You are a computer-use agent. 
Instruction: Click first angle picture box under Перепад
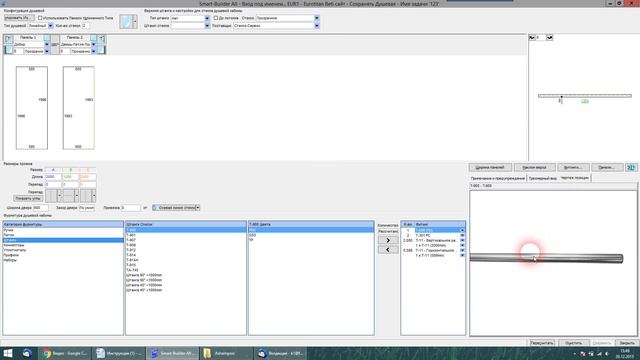point(53,196)
